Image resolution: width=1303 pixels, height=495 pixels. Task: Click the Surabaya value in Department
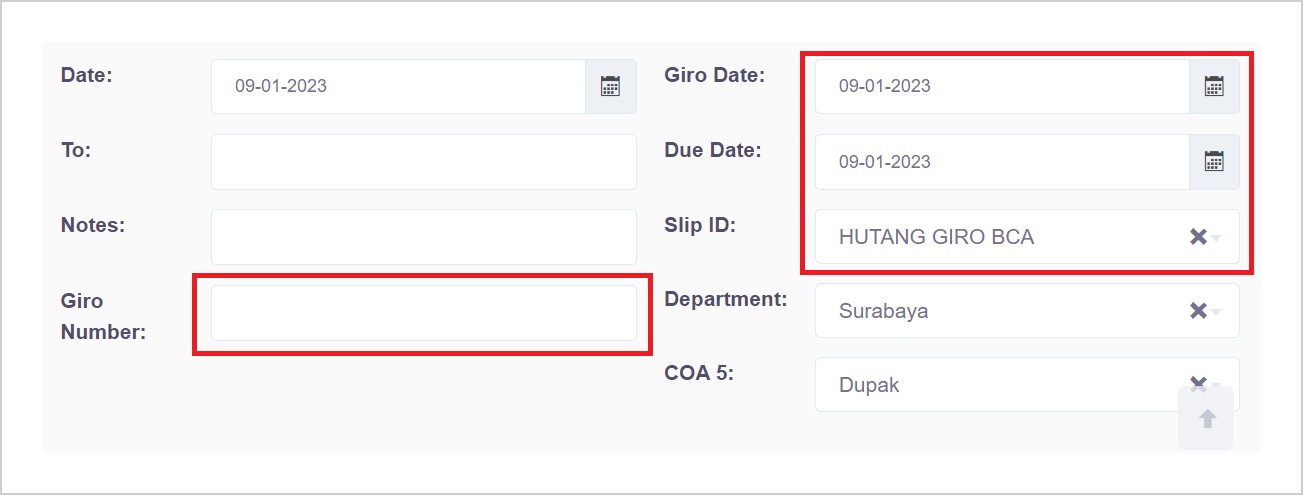coord(883,311)
